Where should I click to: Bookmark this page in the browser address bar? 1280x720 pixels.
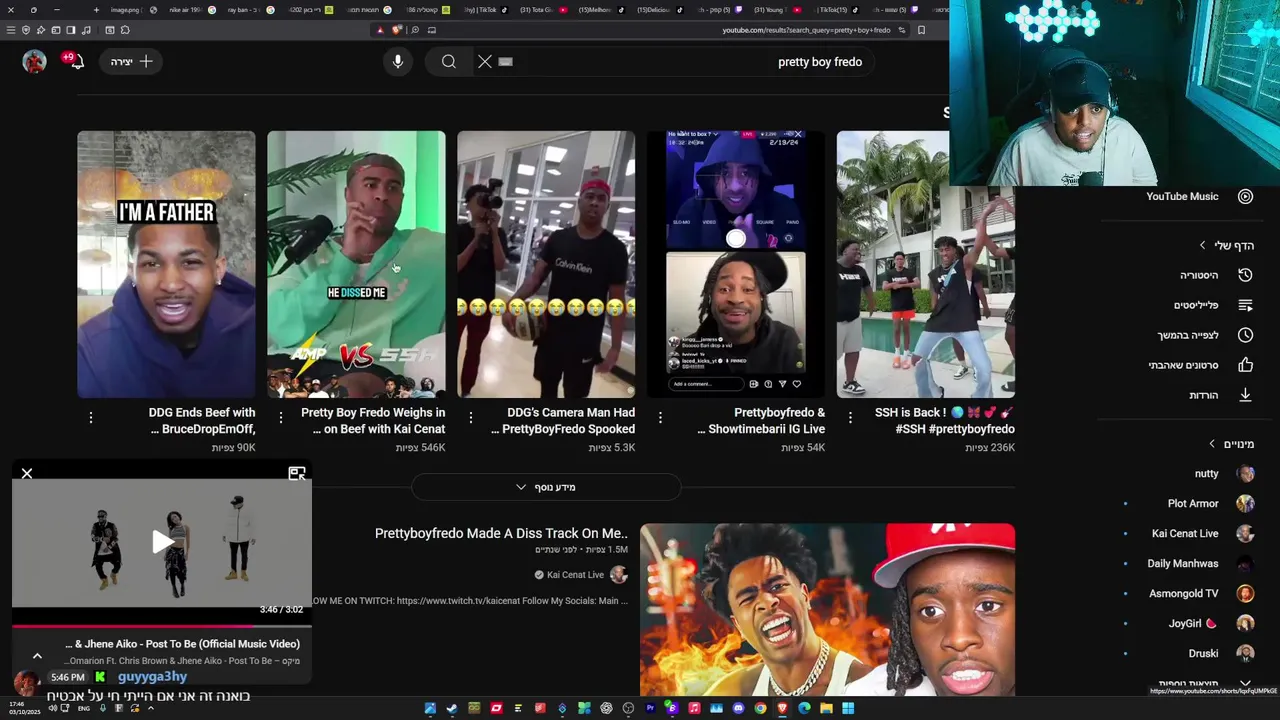[921, 30]
